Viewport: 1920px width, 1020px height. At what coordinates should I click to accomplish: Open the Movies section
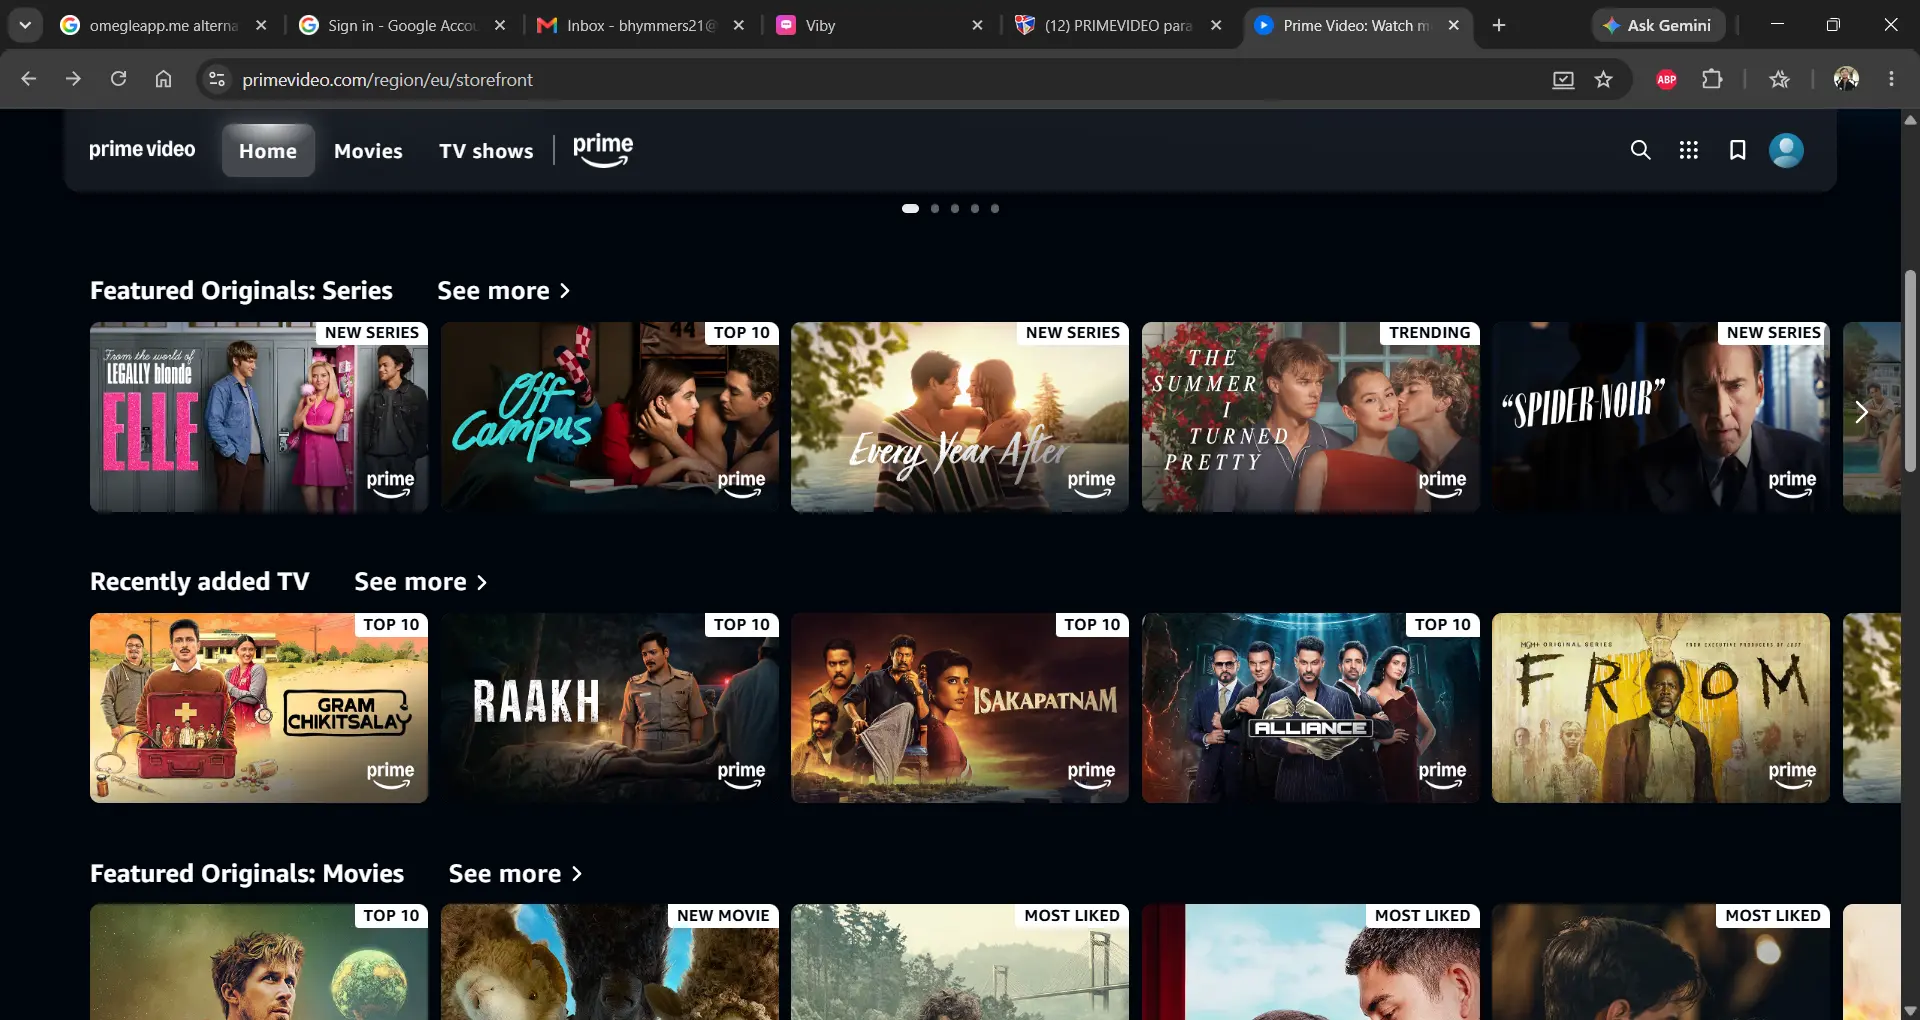pos(368,151)
